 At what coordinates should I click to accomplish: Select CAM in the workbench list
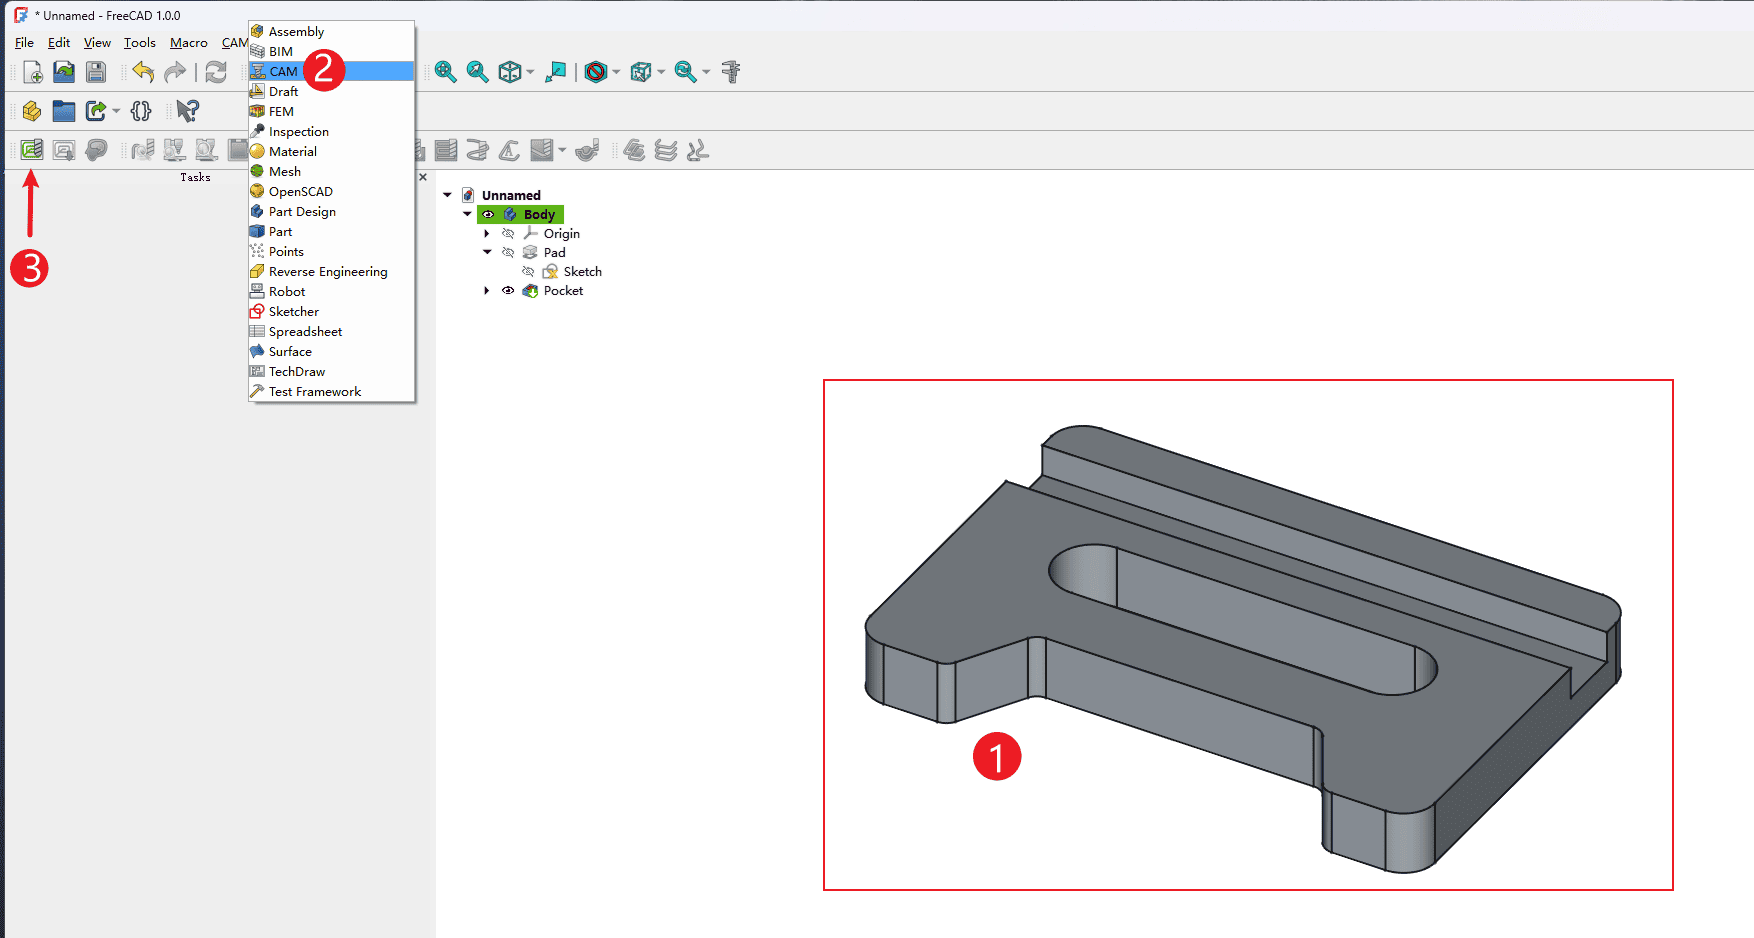coord(283,72)
